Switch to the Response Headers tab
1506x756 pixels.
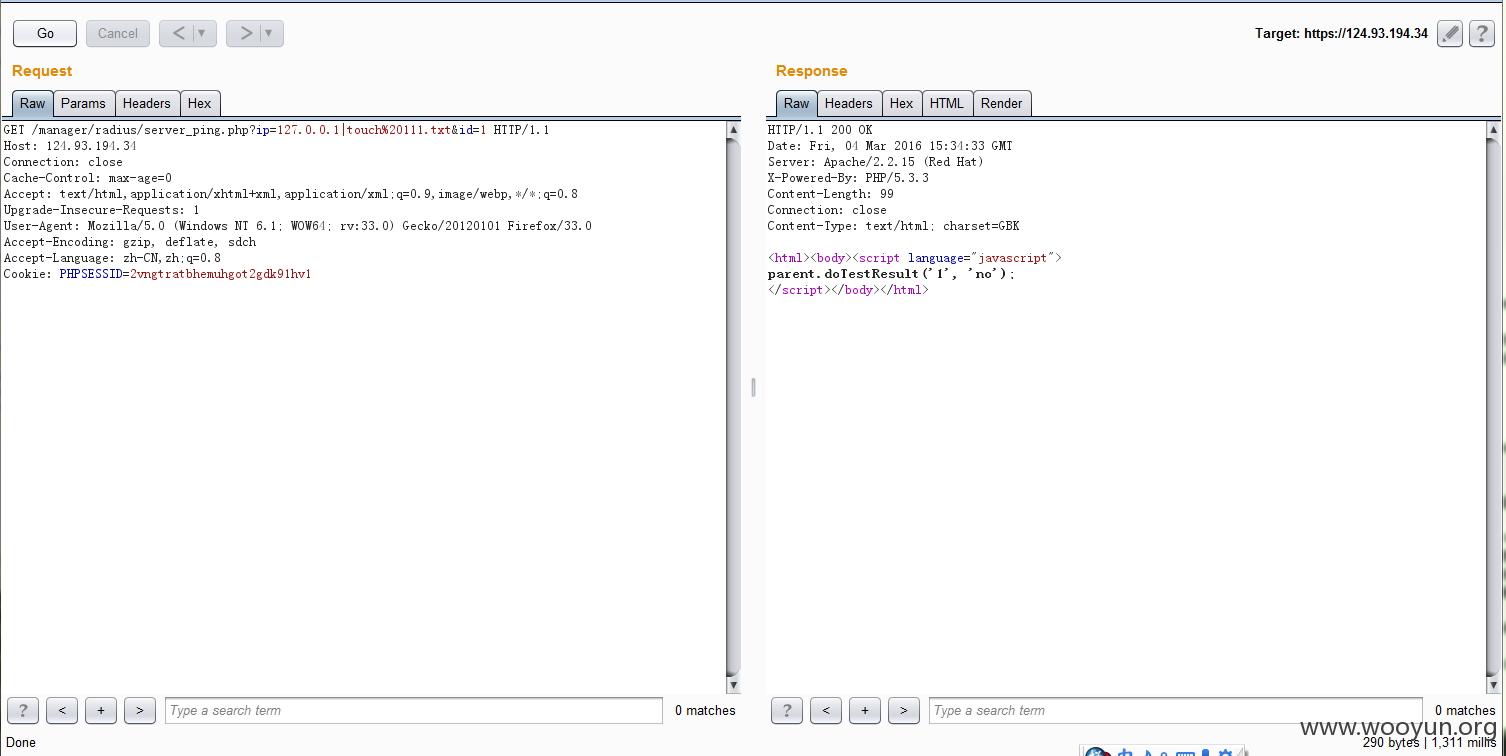click(x=849, y=103)
